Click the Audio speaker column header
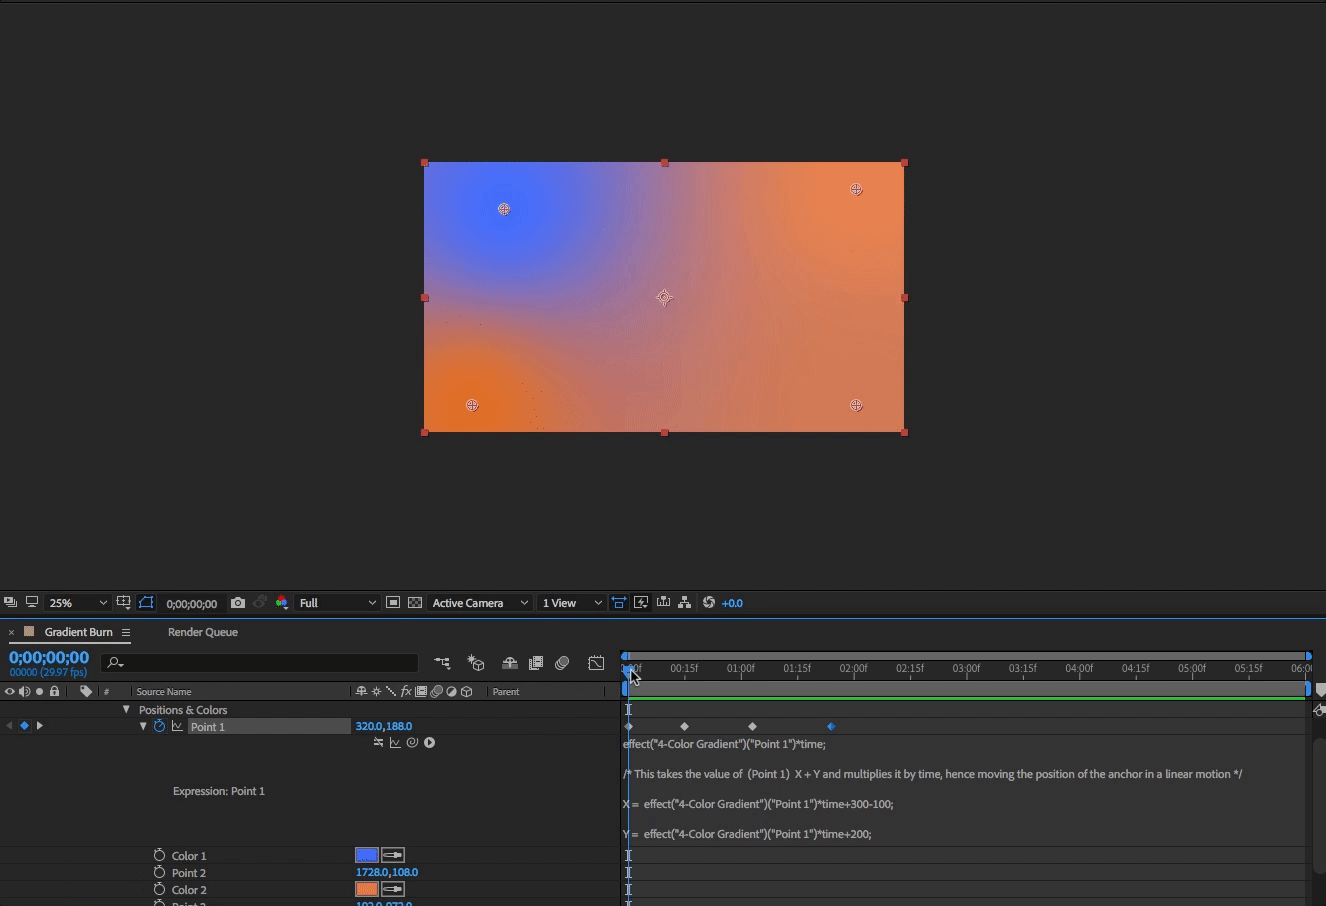The height and width of the screenshot is (906, 1326). pos(24,691)
